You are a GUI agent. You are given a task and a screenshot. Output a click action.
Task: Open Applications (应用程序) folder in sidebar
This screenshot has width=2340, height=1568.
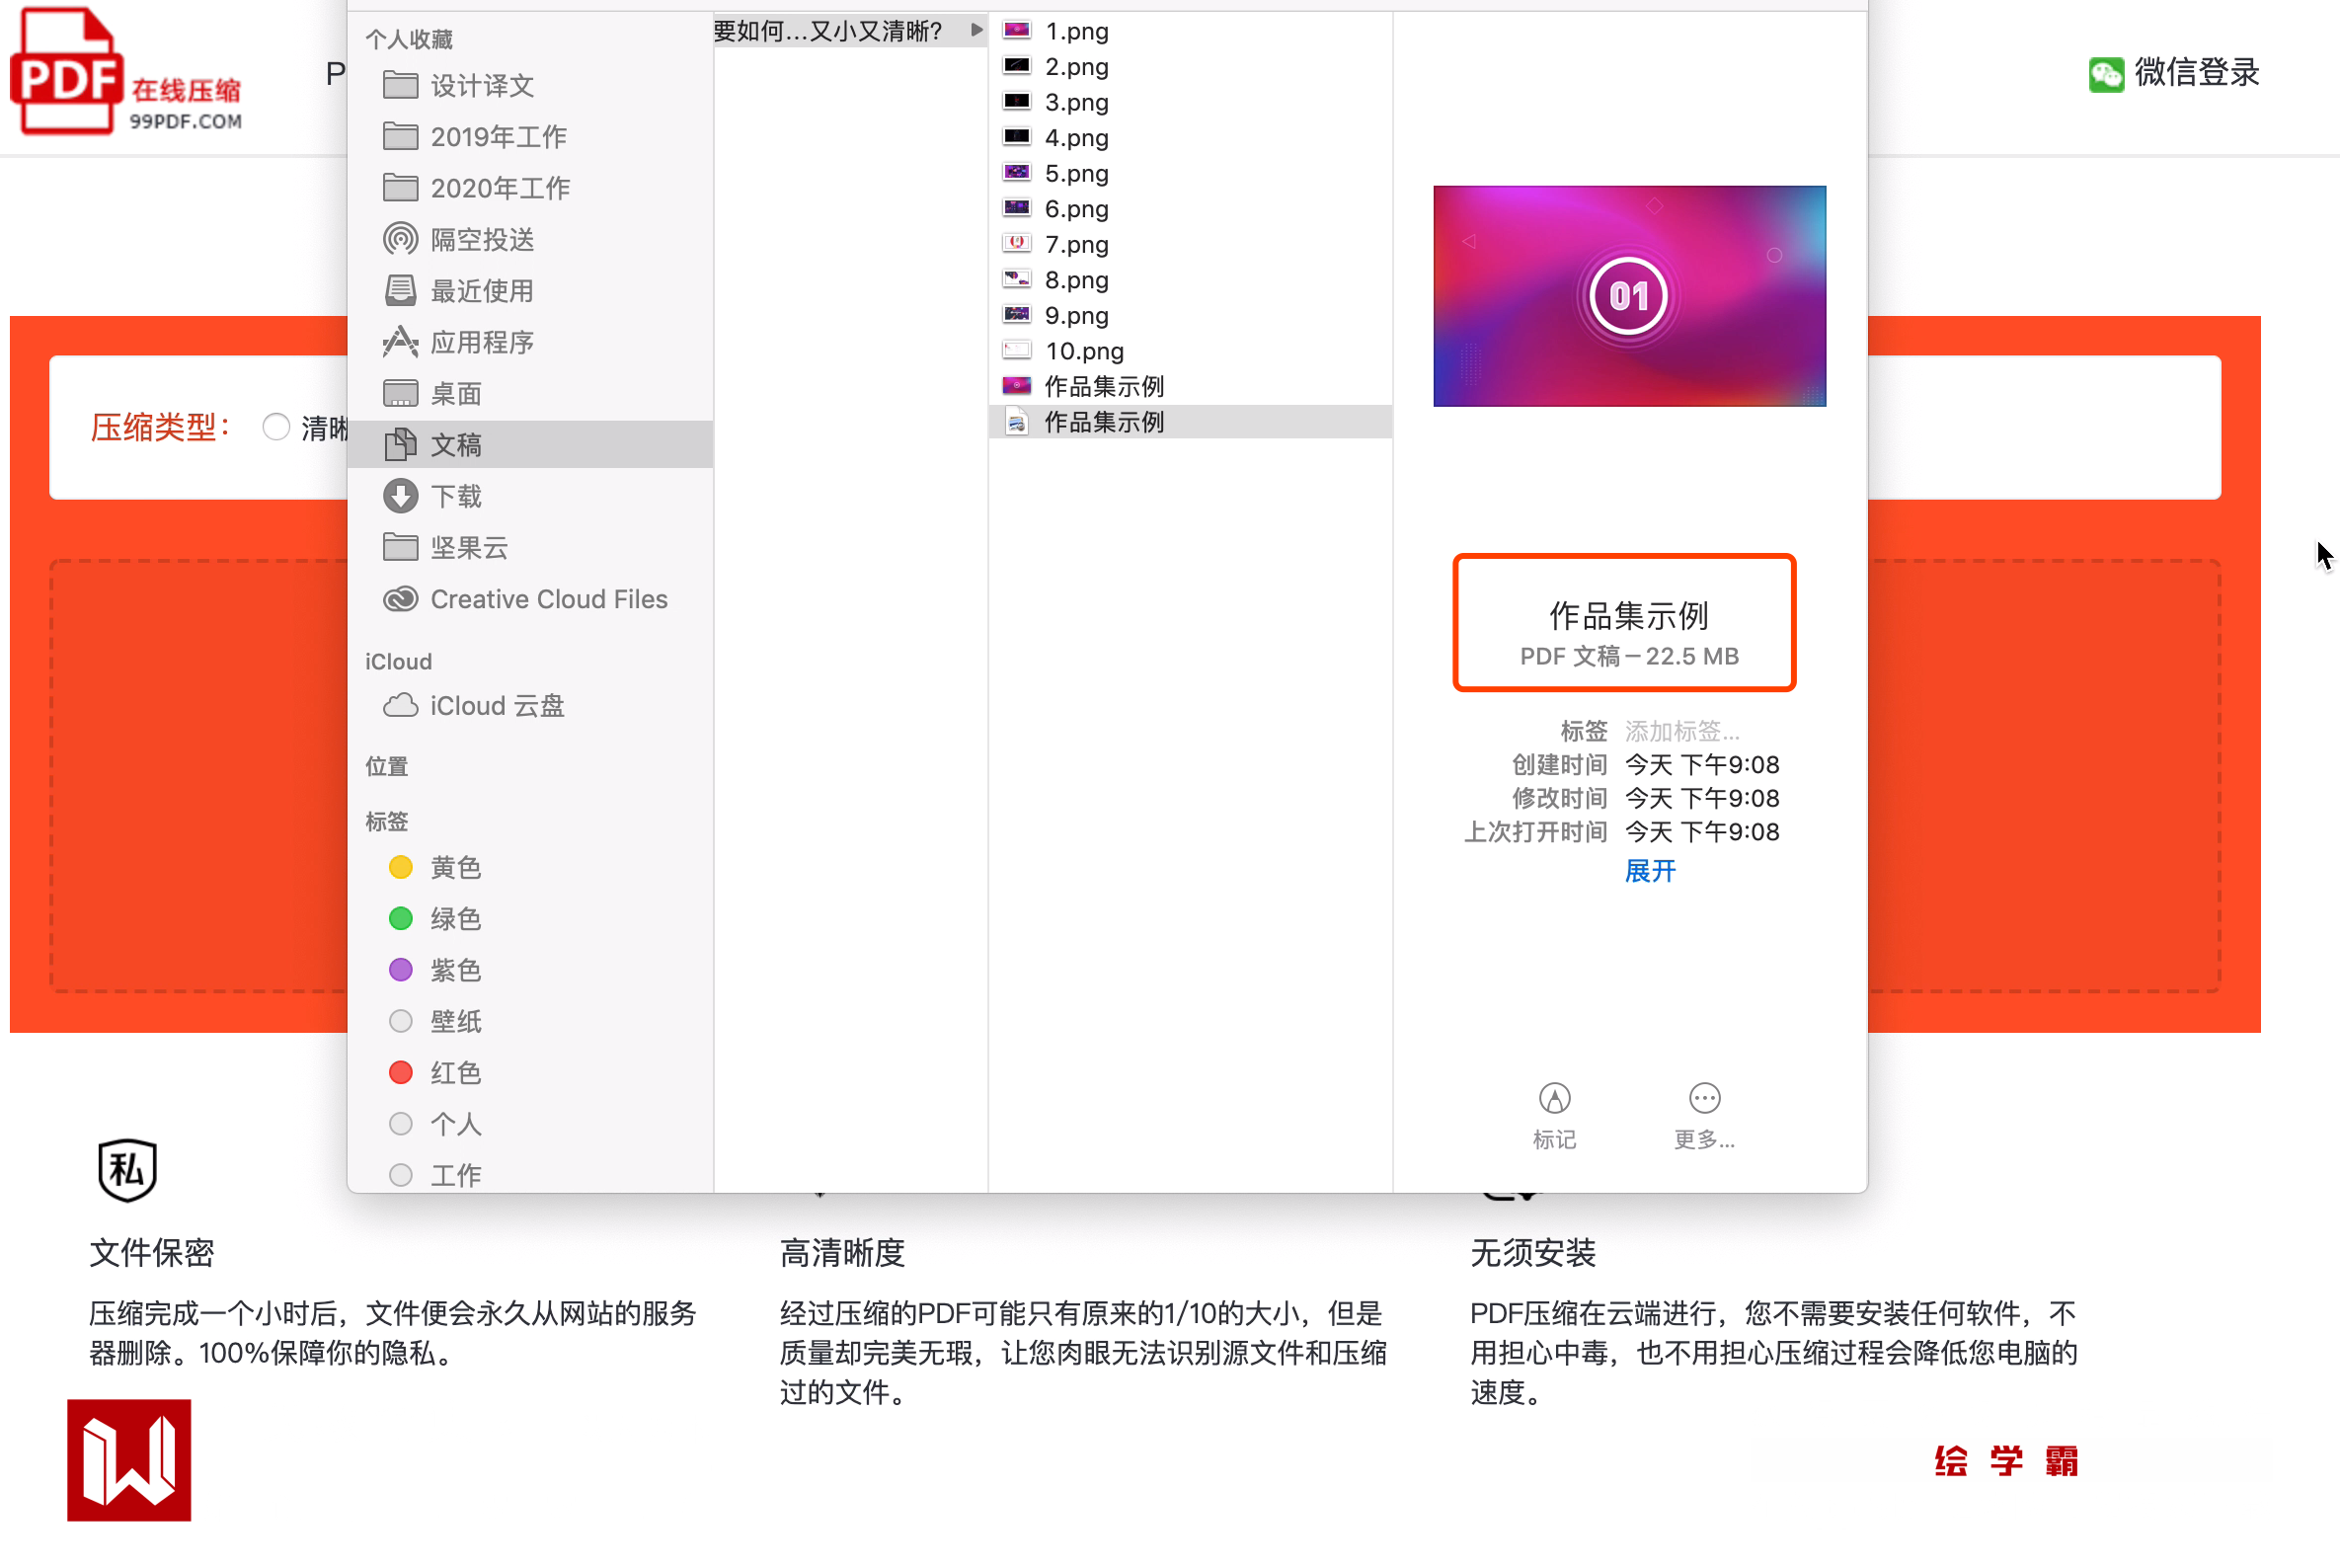point(481,342)
